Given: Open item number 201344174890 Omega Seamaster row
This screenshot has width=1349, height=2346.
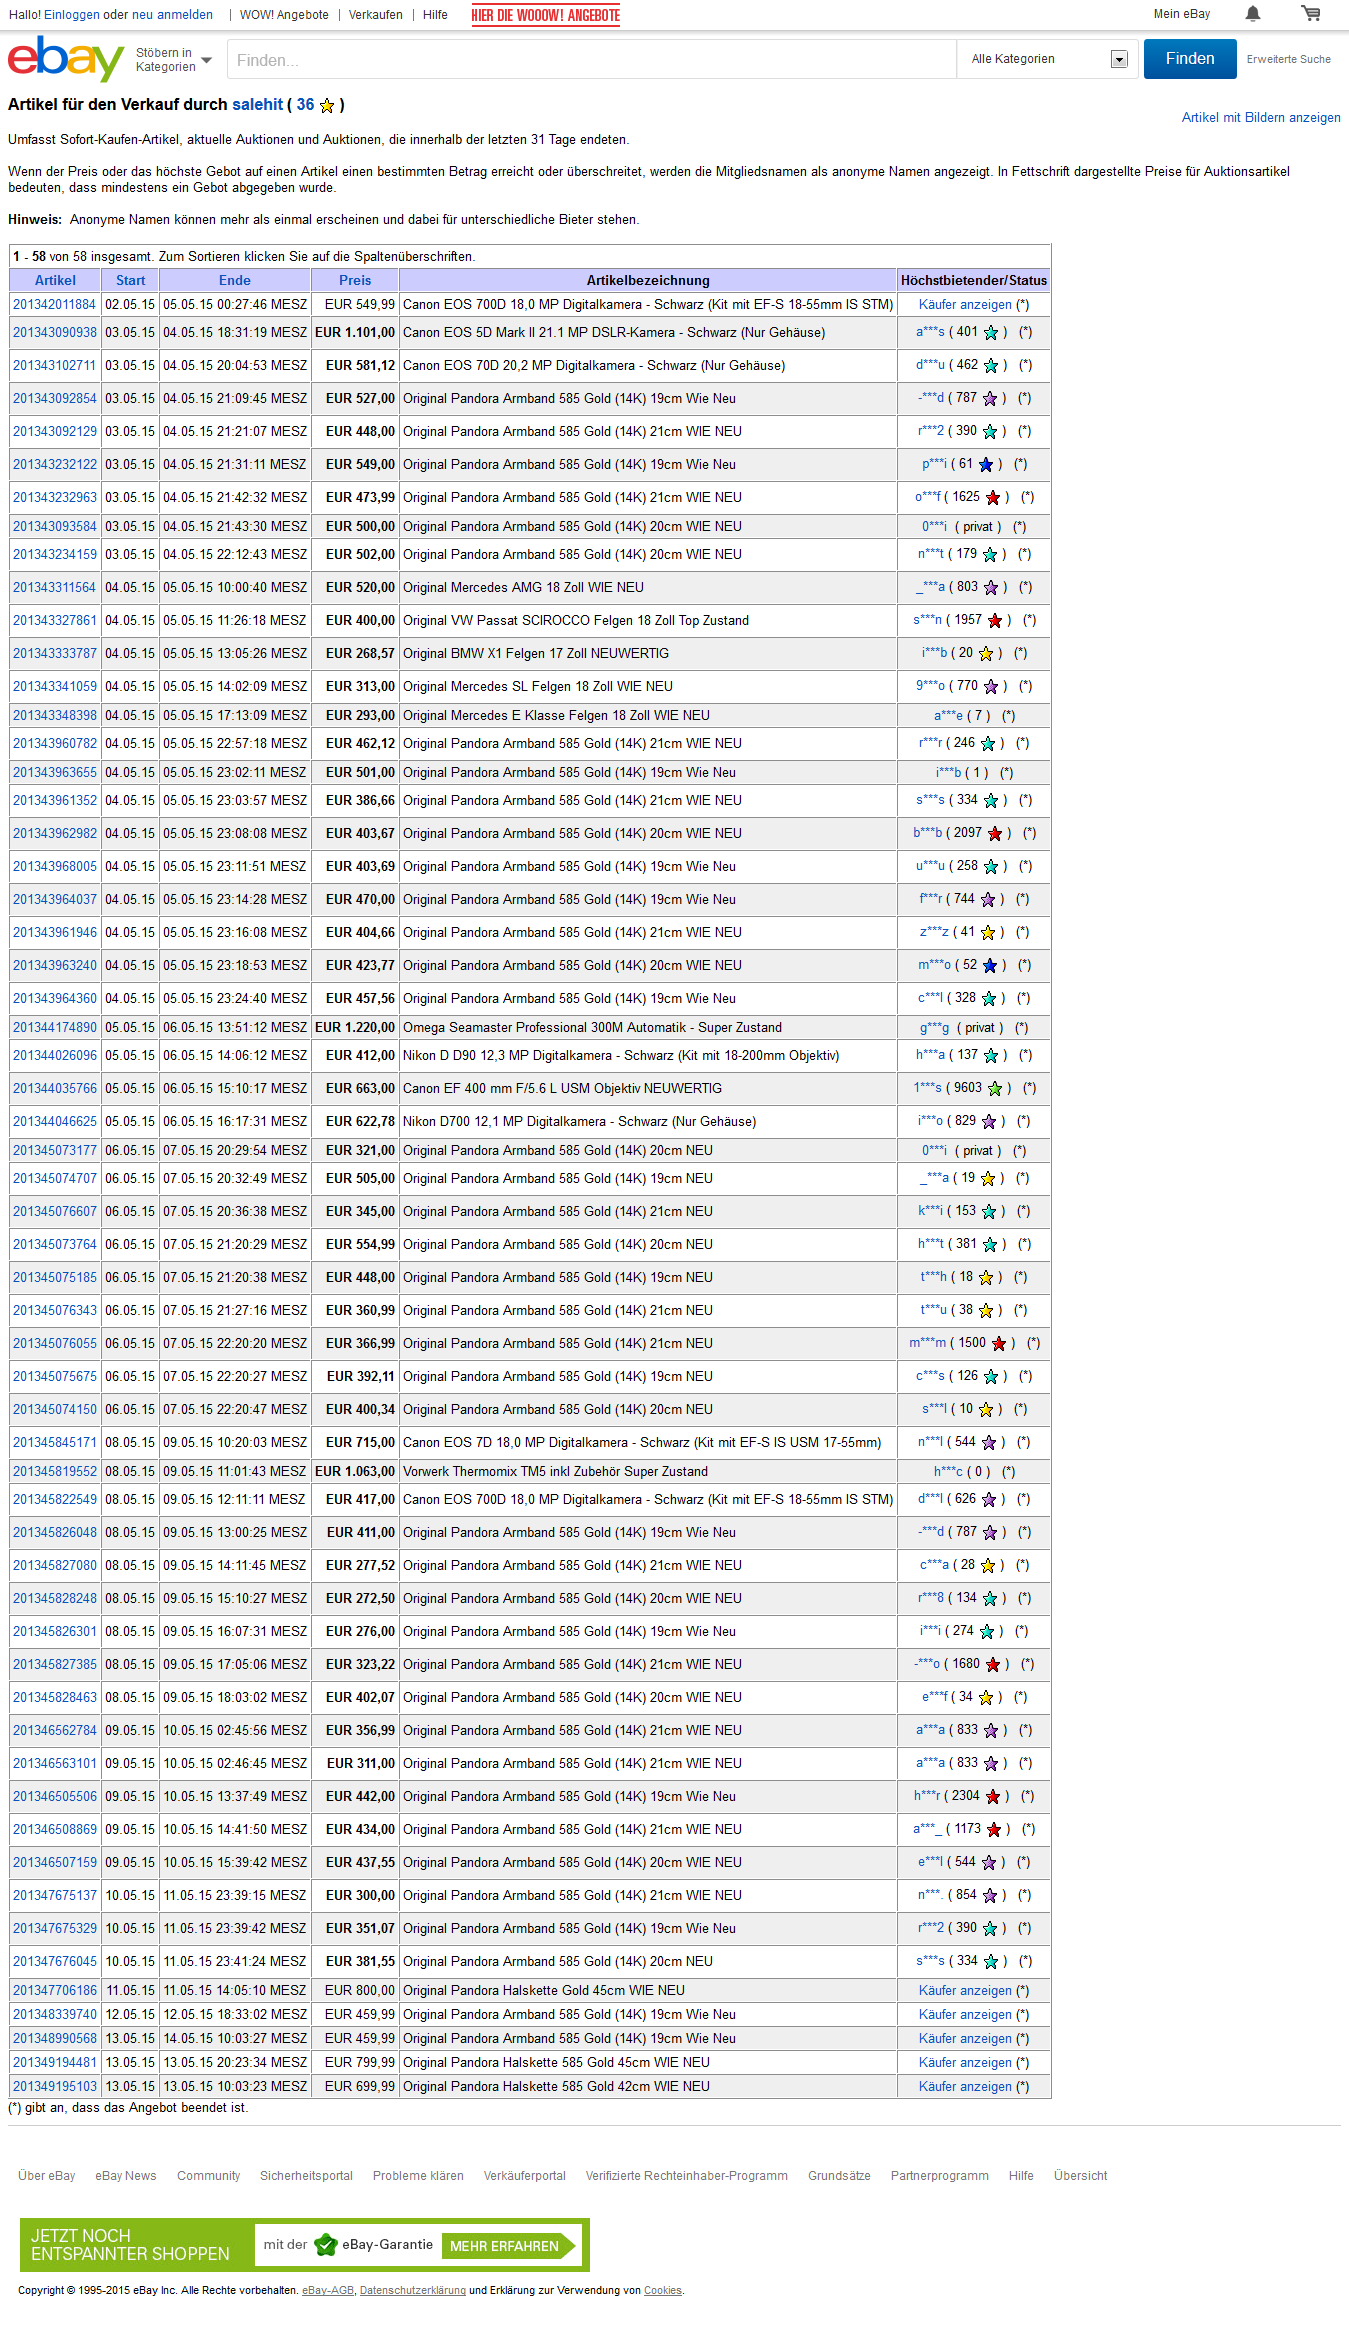Looking at the screenshot, I should 55,1027.
